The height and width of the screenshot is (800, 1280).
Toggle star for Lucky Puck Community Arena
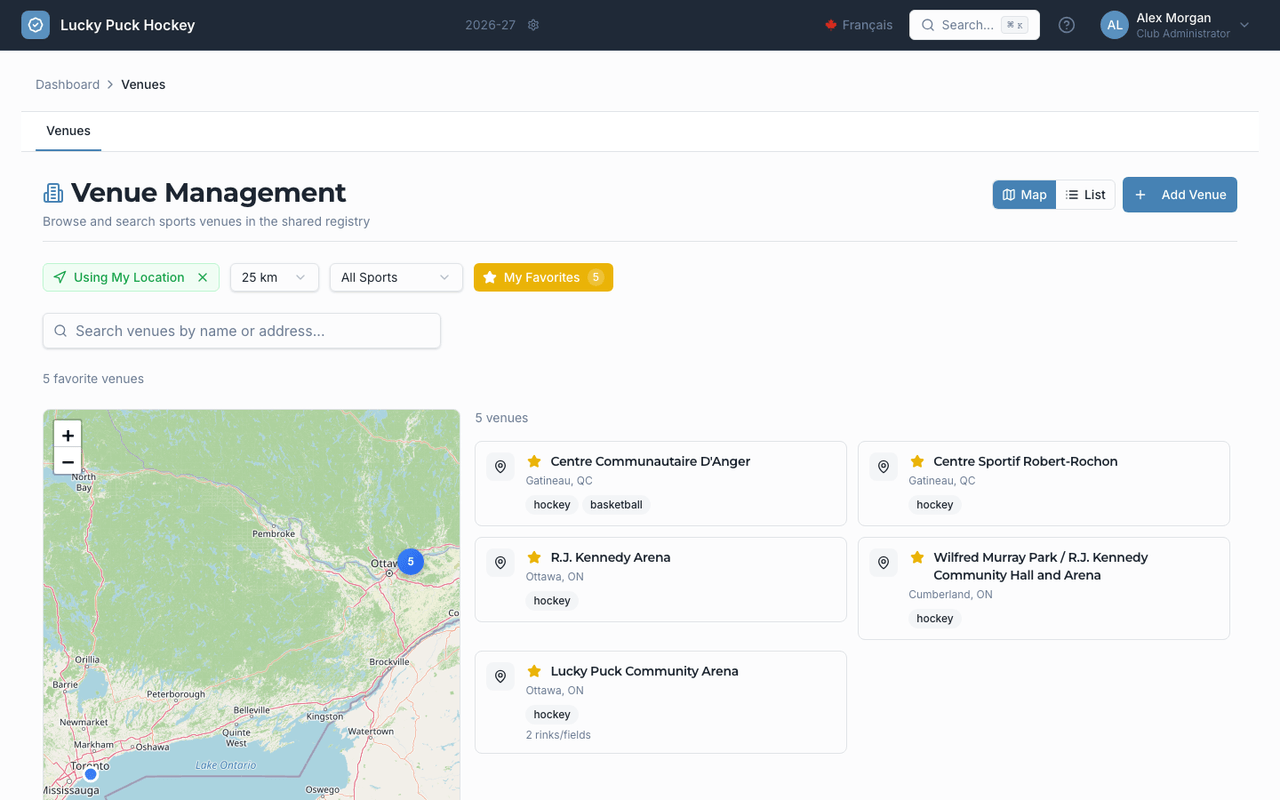point(534,671)
